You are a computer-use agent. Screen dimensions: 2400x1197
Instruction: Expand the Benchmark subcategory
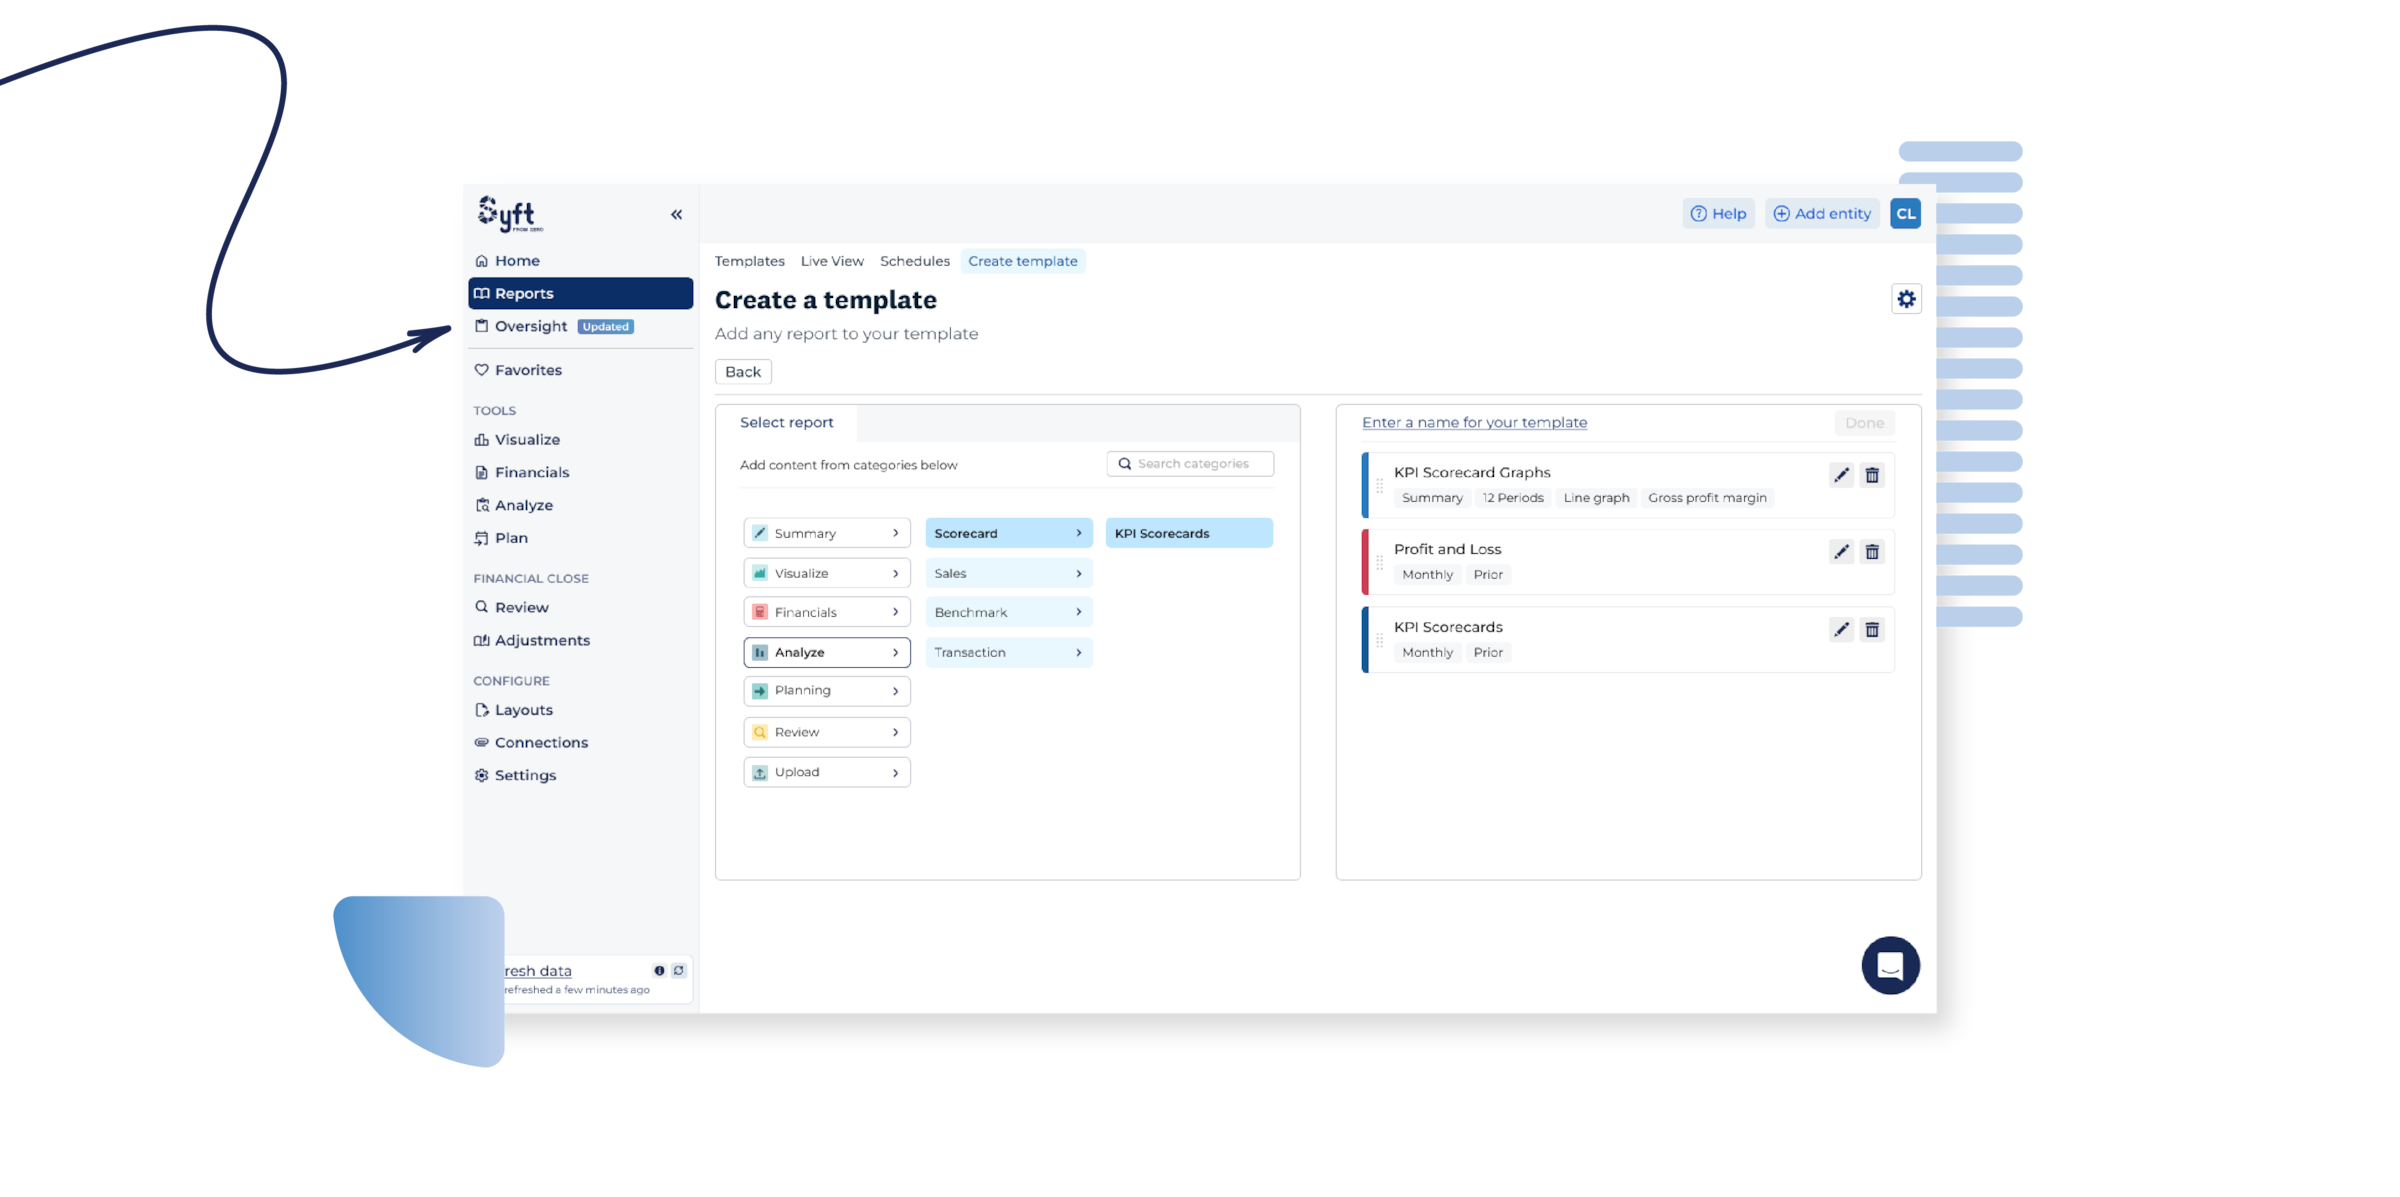click(x=1008, y=612)
